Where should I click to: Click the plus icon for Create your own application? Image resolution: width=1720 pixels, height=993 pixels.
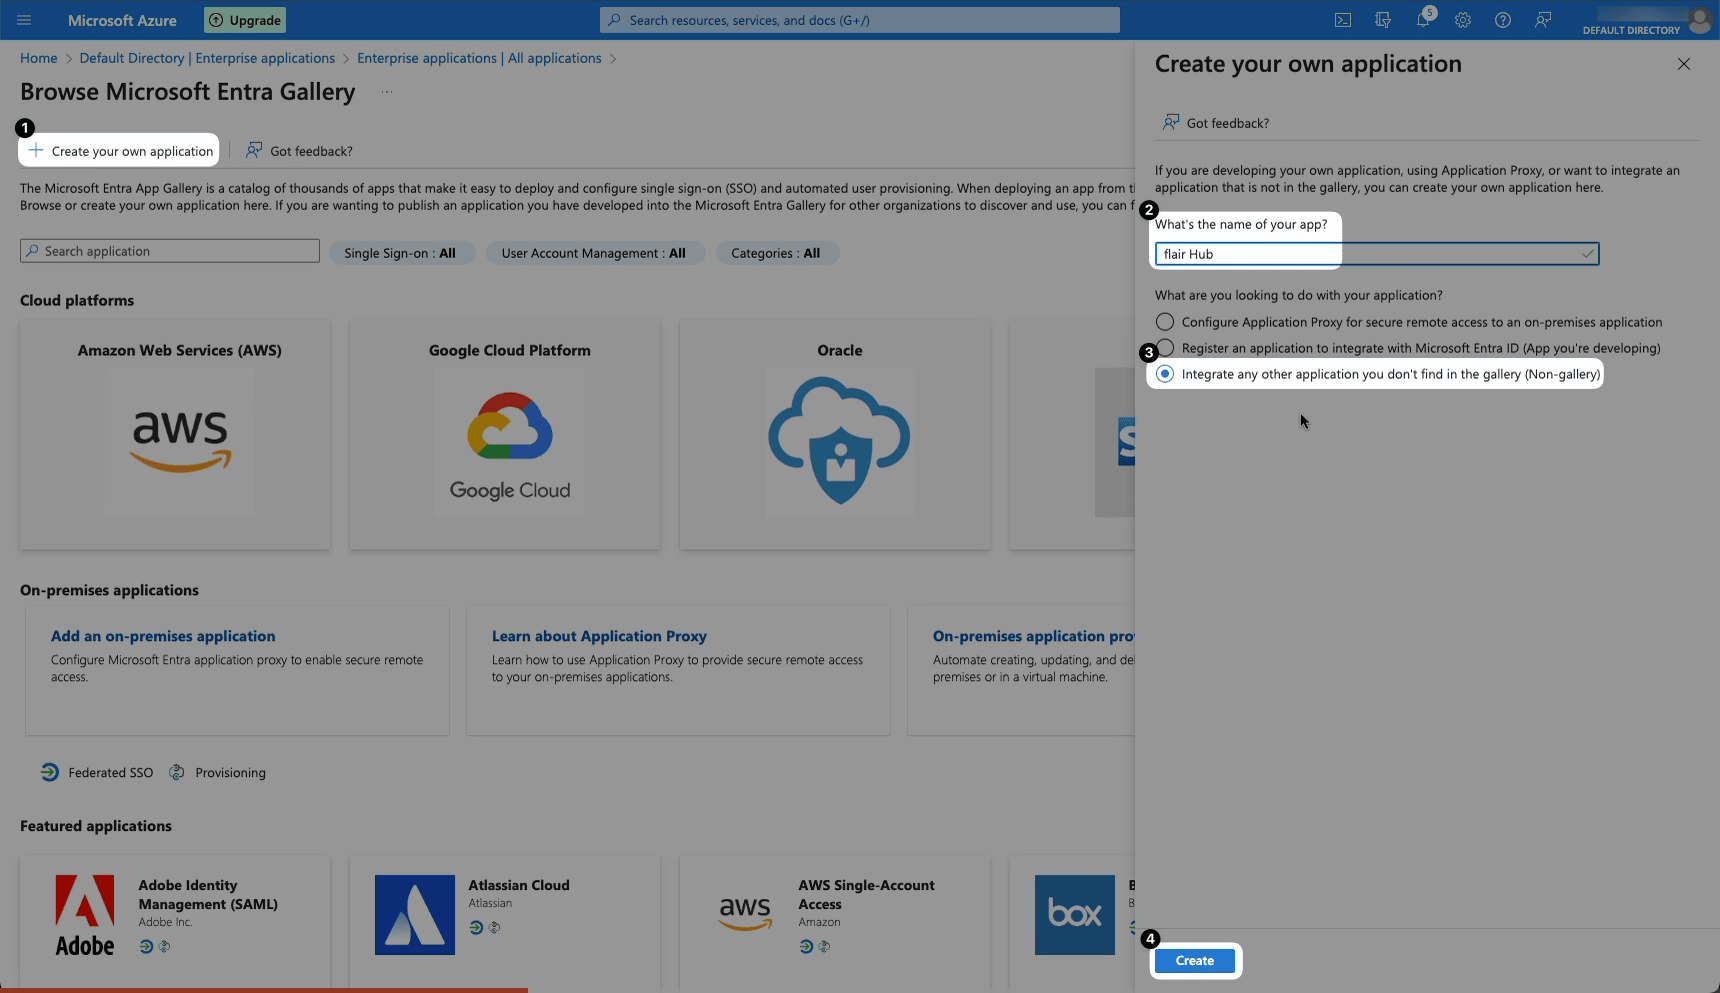point(36,150)
